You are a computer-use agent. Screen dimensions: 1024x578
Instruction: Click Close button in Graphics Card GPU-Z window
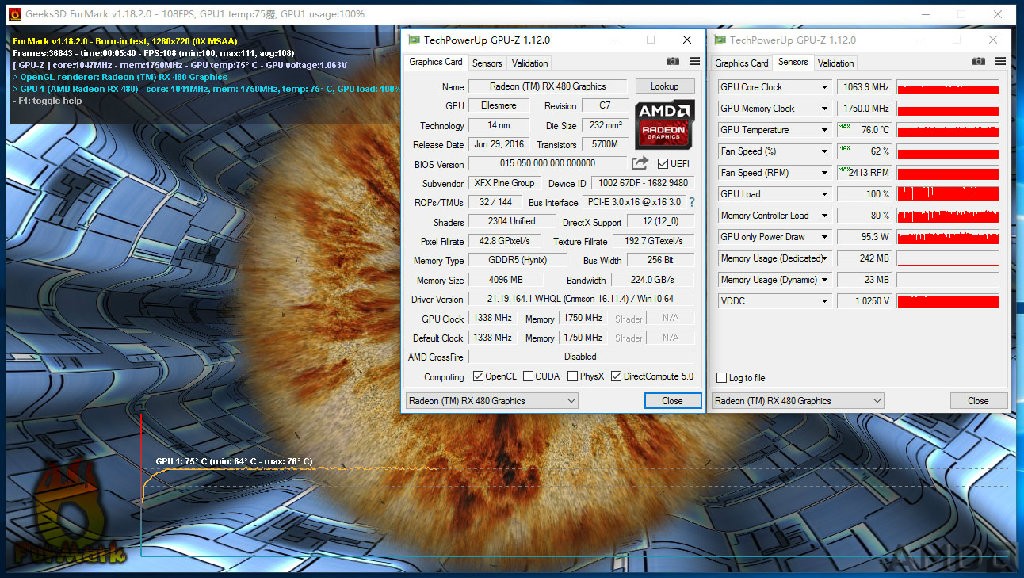(673, 400)
